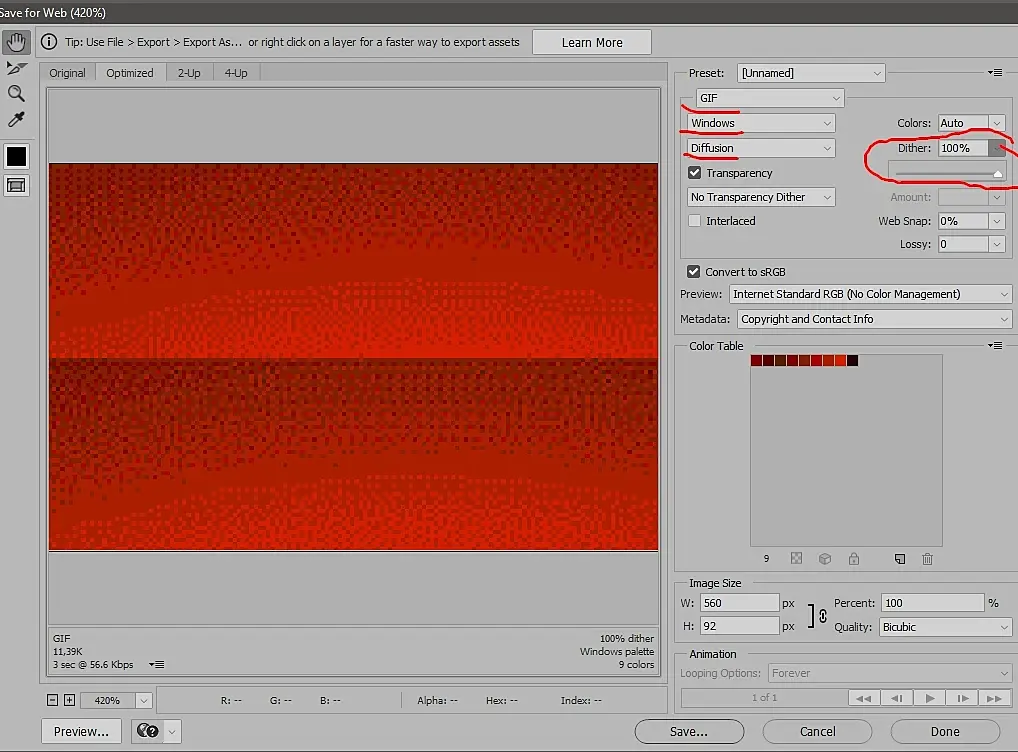Open the Diffusion dither method dropdown
Screen dimensions: 1018x752
(761, 148)
